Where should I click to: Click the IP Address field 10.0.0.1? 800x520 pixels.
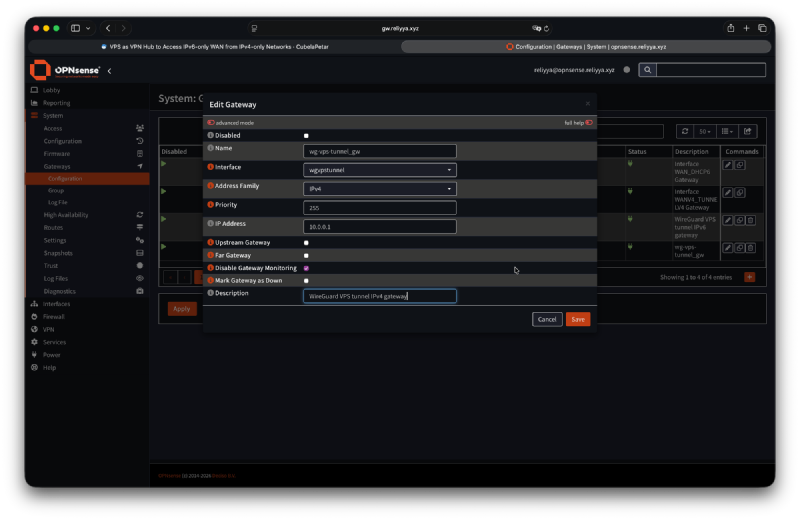tap(380, 227)
